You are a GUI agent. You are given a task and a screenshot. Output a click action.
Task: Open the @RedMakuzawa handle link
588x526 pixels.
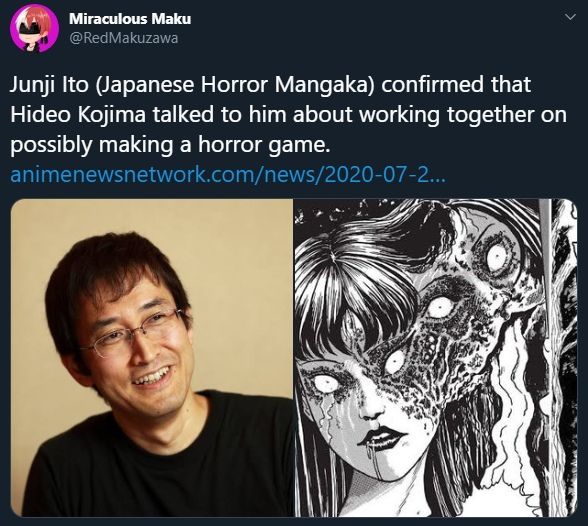[123, 38]
